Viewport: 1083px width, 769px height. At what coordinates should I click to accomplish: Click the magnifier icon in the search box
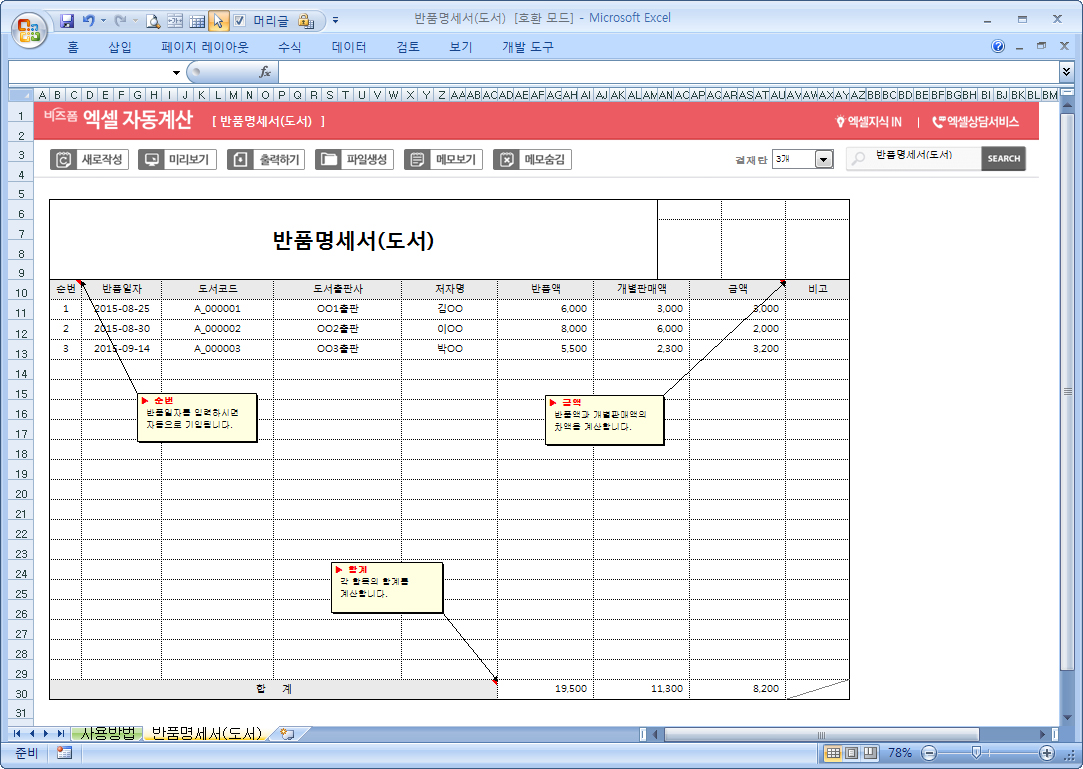[x=858, y=158]
